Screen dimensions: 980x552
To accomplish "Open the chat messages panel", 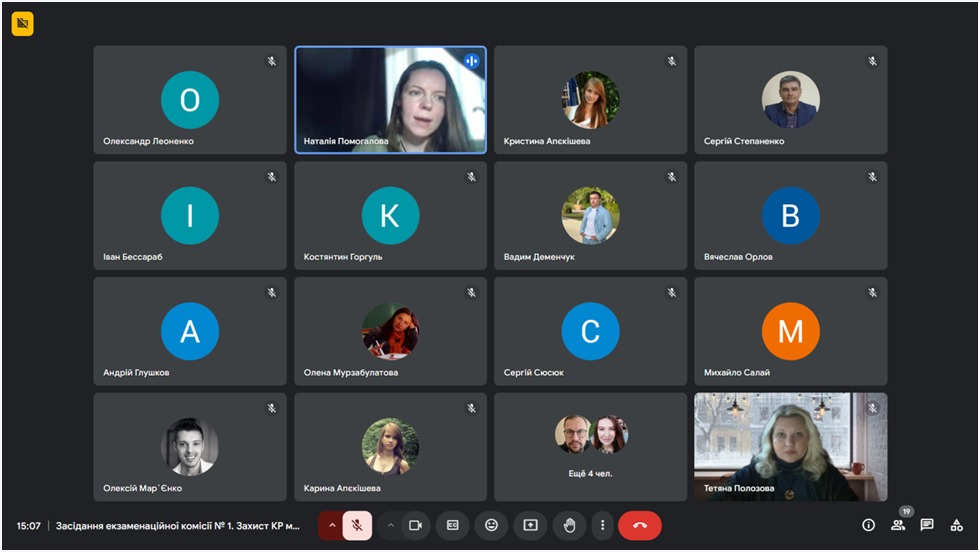I will 927,525.
